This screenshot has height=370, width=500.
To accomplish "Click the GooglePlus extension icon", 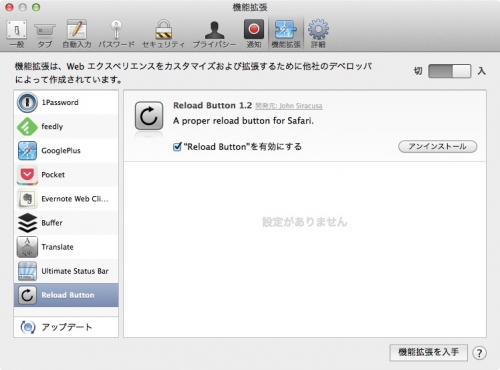I will click(27, 150).
